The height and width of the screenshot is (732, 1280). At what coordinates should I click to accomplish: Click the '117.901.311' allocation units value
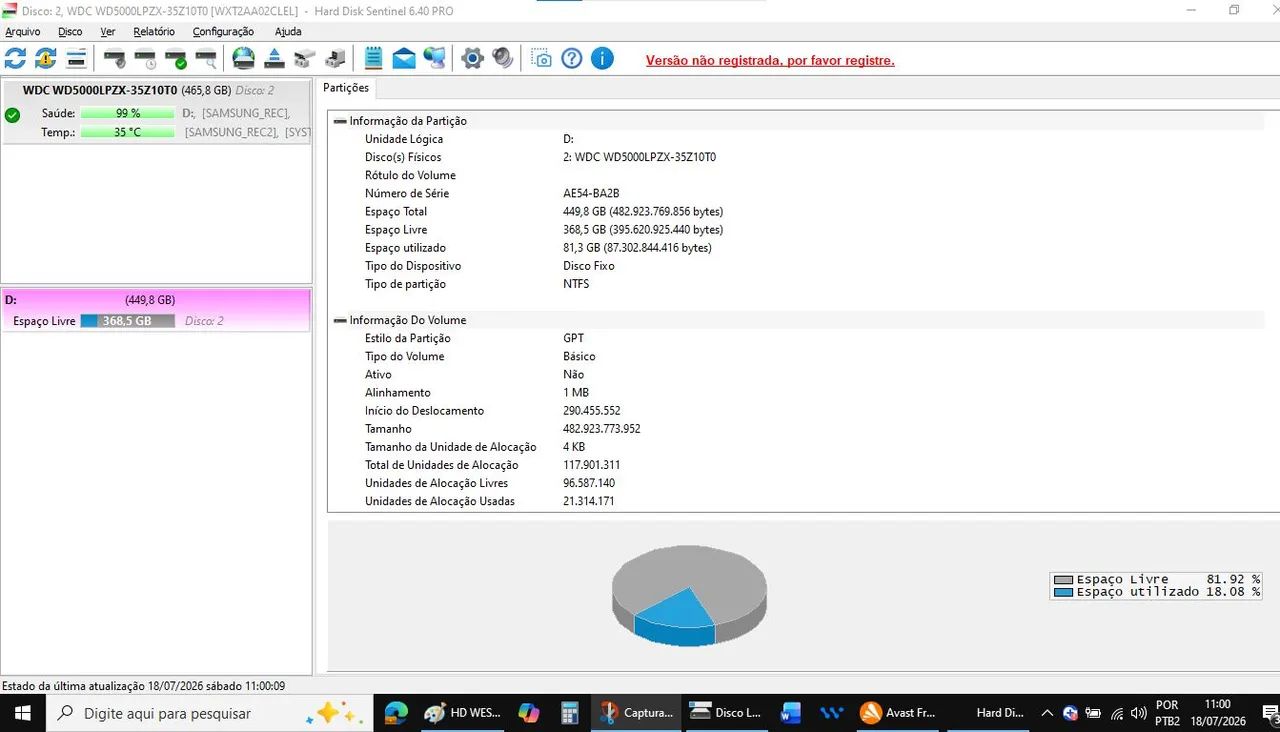(592, 465)
